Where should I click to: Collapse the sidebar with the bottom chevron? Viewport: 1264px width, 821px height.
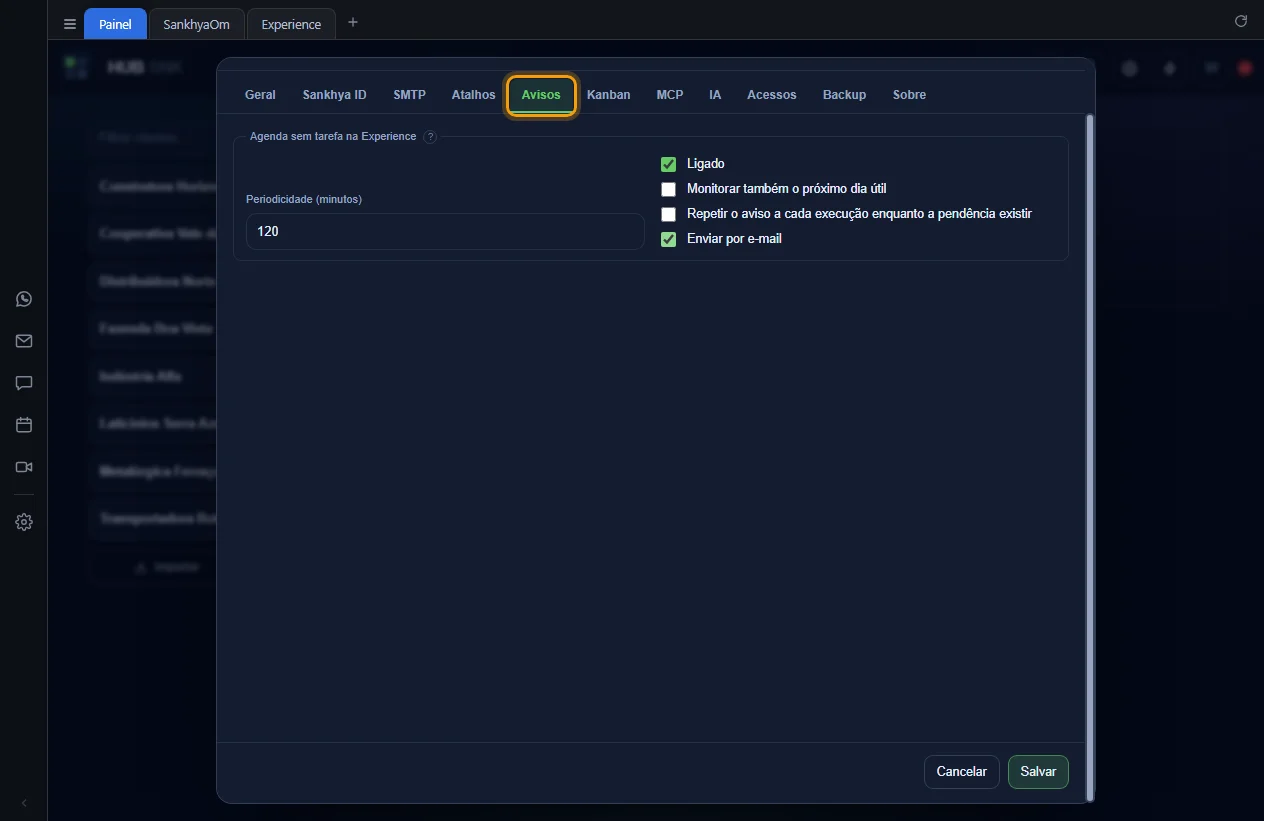point(24,803)
